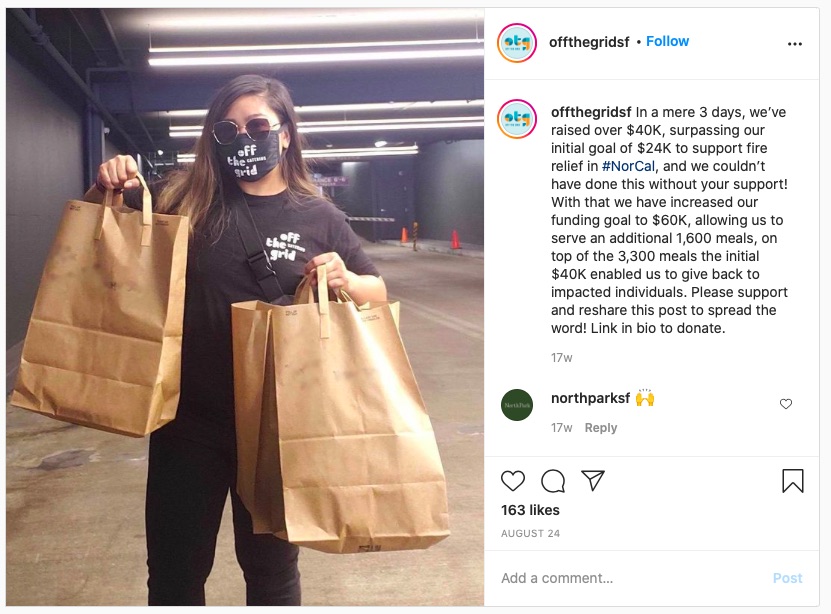
Task: Open the northparksf username link
Action: [x=590, y=398]
